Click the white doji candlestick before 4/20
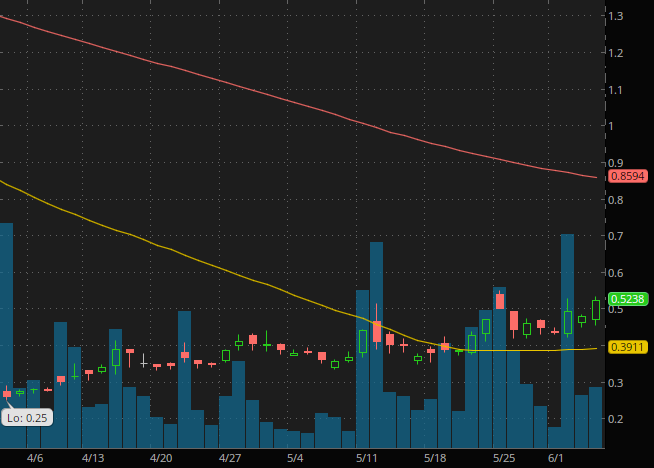 [x=143, y=361]
